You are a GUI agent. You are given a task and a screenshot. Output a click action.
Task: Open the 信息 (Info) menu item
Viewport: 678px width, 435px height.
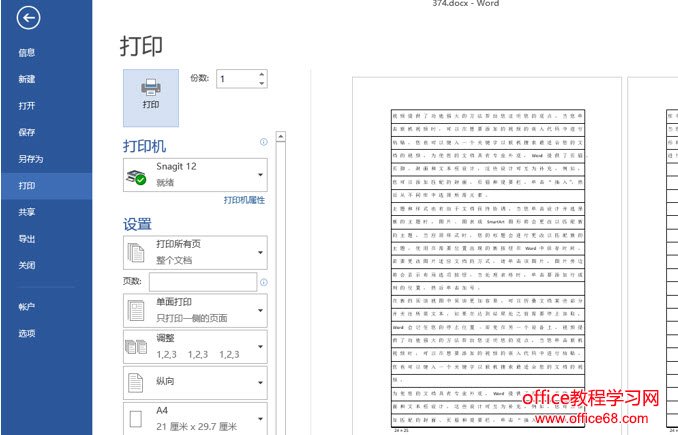click(27, 53)
